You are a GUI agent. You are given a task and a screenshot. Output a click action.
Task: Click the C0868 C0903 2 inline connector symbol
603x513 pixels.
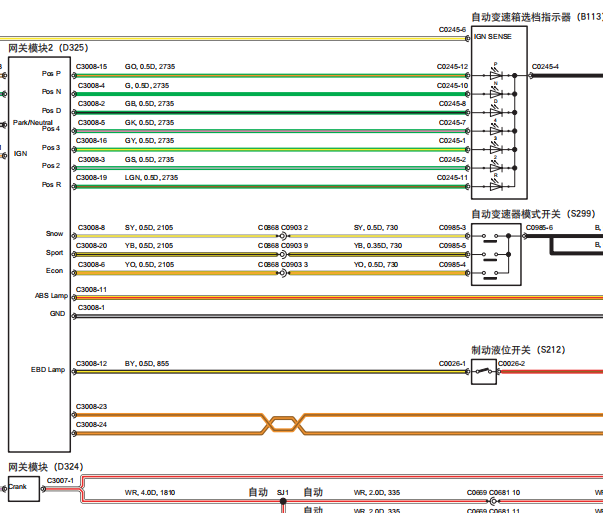283,236
